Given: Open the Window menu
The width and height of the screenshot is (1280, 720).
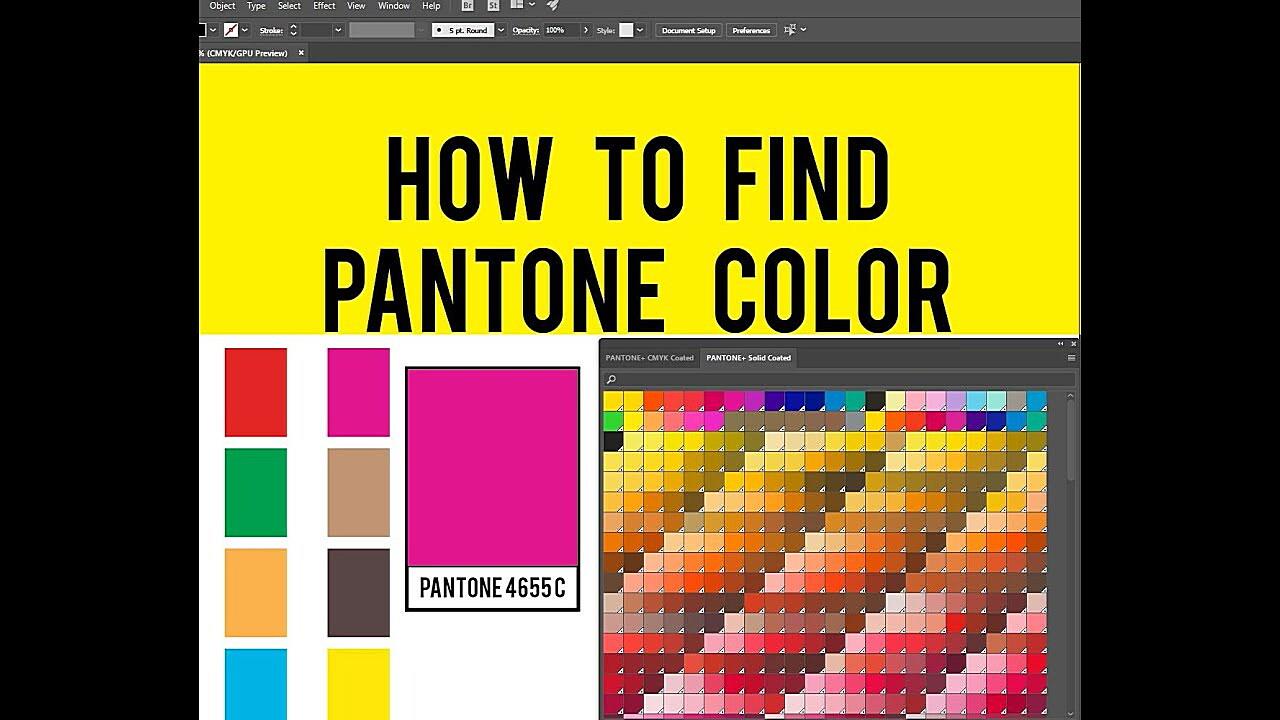Looking at the screenshot, I should pos(394,6).
